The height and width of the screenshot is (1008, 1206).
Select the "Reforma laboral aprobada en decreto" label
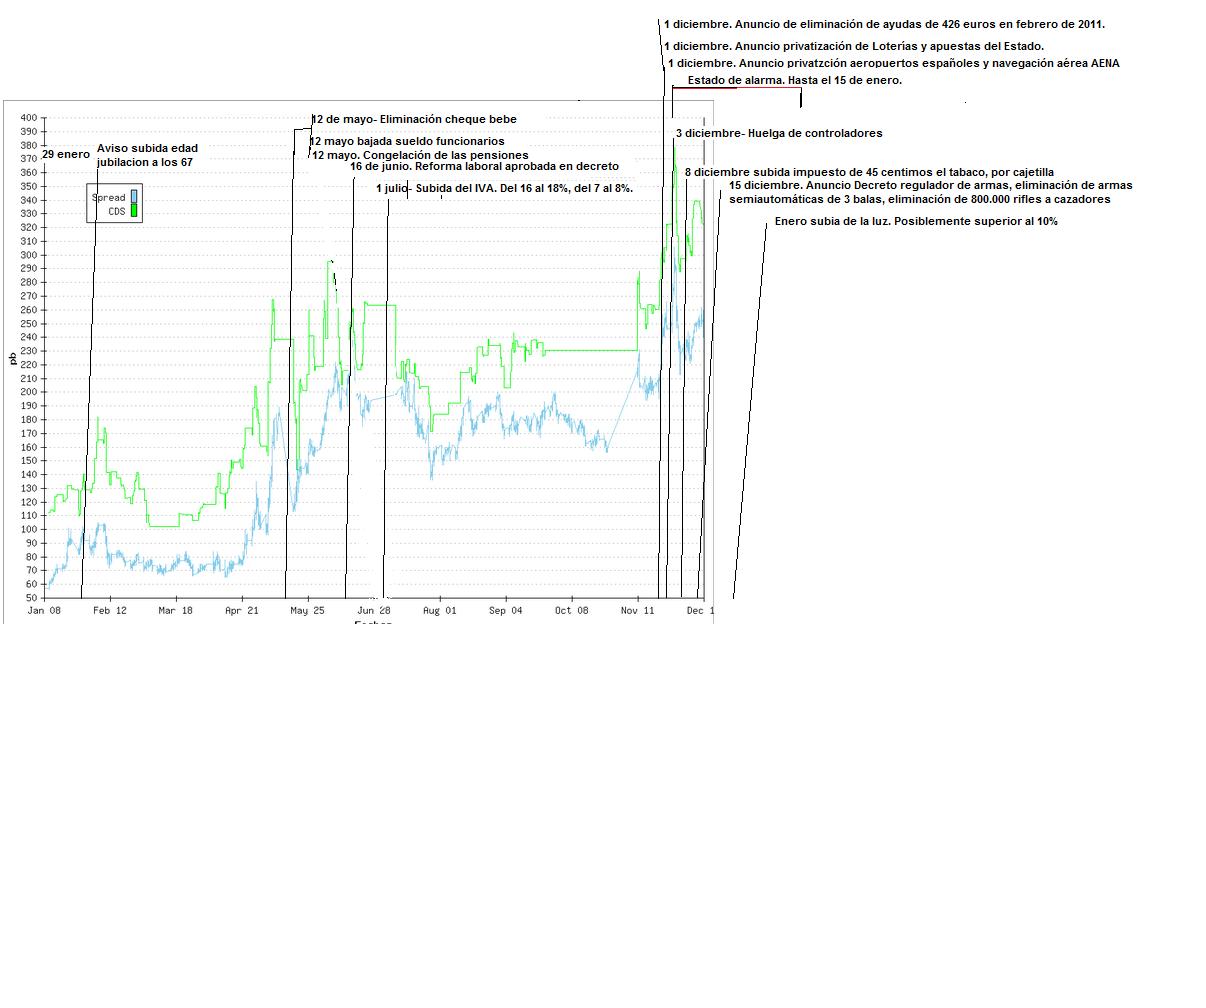tap(485, 167)
